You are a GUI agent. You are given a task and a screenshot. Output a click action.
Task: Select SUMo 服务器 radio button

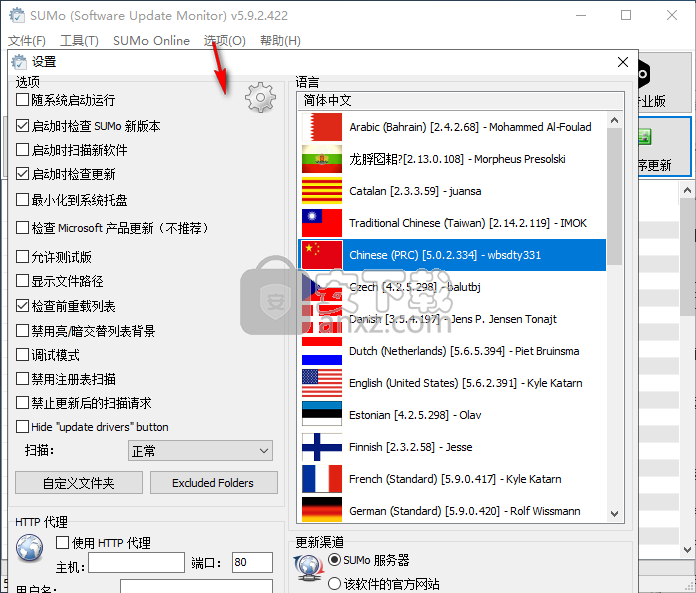(334, 560)
